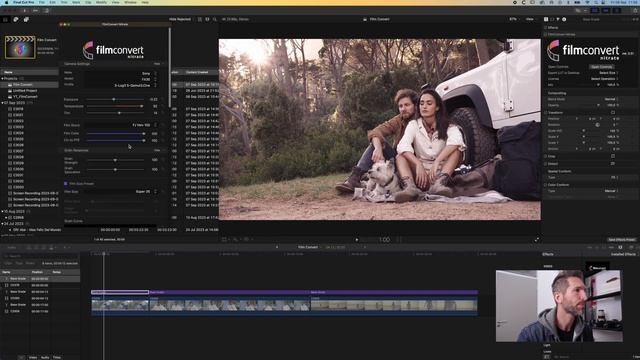
Task: Select the Film Convert project row
Action: tap(29, 84)
